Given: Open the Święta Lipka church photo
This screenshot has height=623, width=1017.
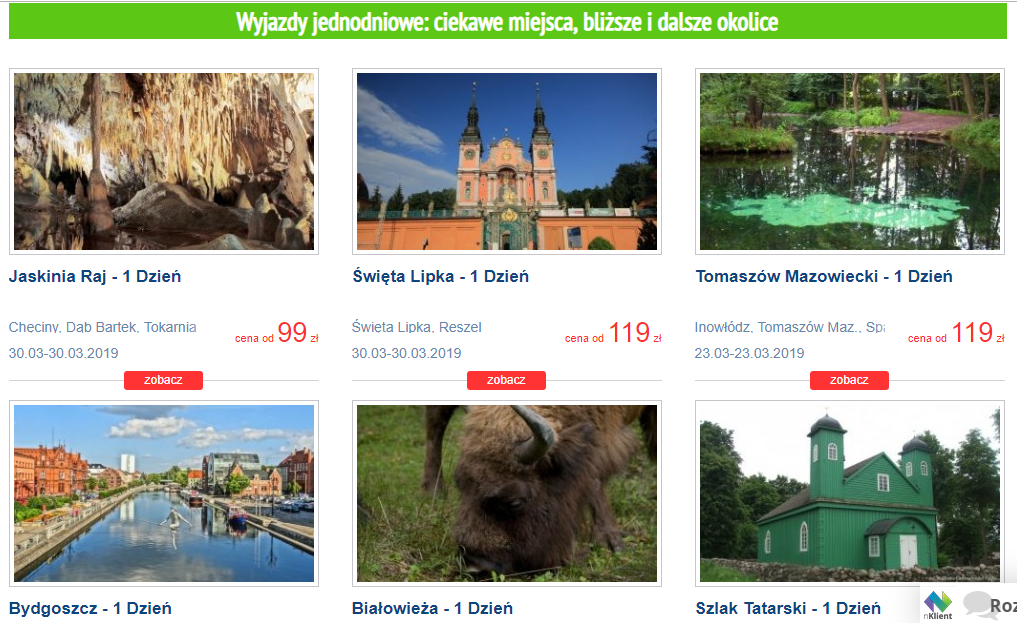Looking at the screenshot, I should click(x=507, y=161).
